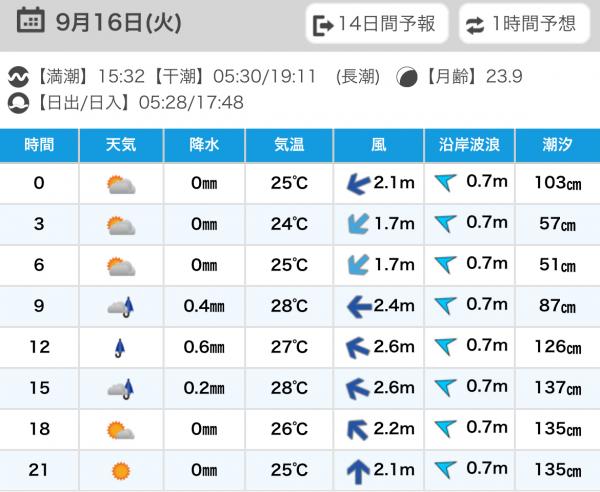
Task: Click the wind arrow at hour 9
Action: click(x=356, y=306)
